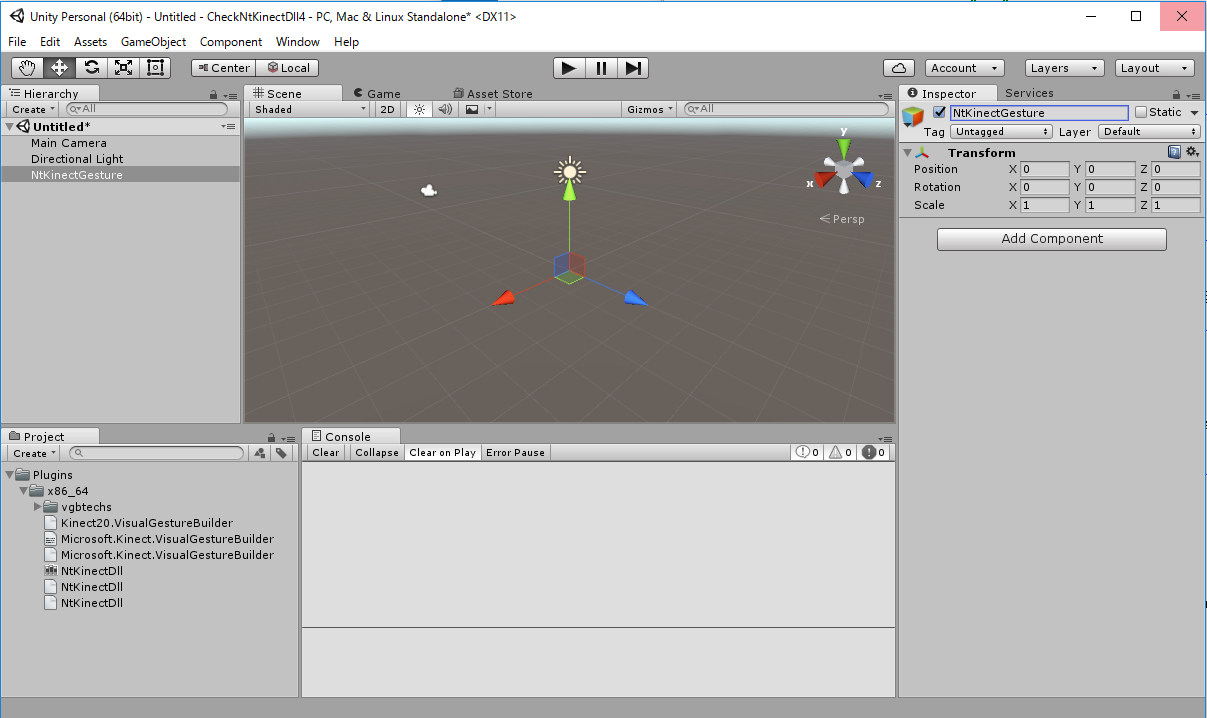Select the Hand tool in toolbar
This screenshot has height=718, width=1207.
point(28,68)
